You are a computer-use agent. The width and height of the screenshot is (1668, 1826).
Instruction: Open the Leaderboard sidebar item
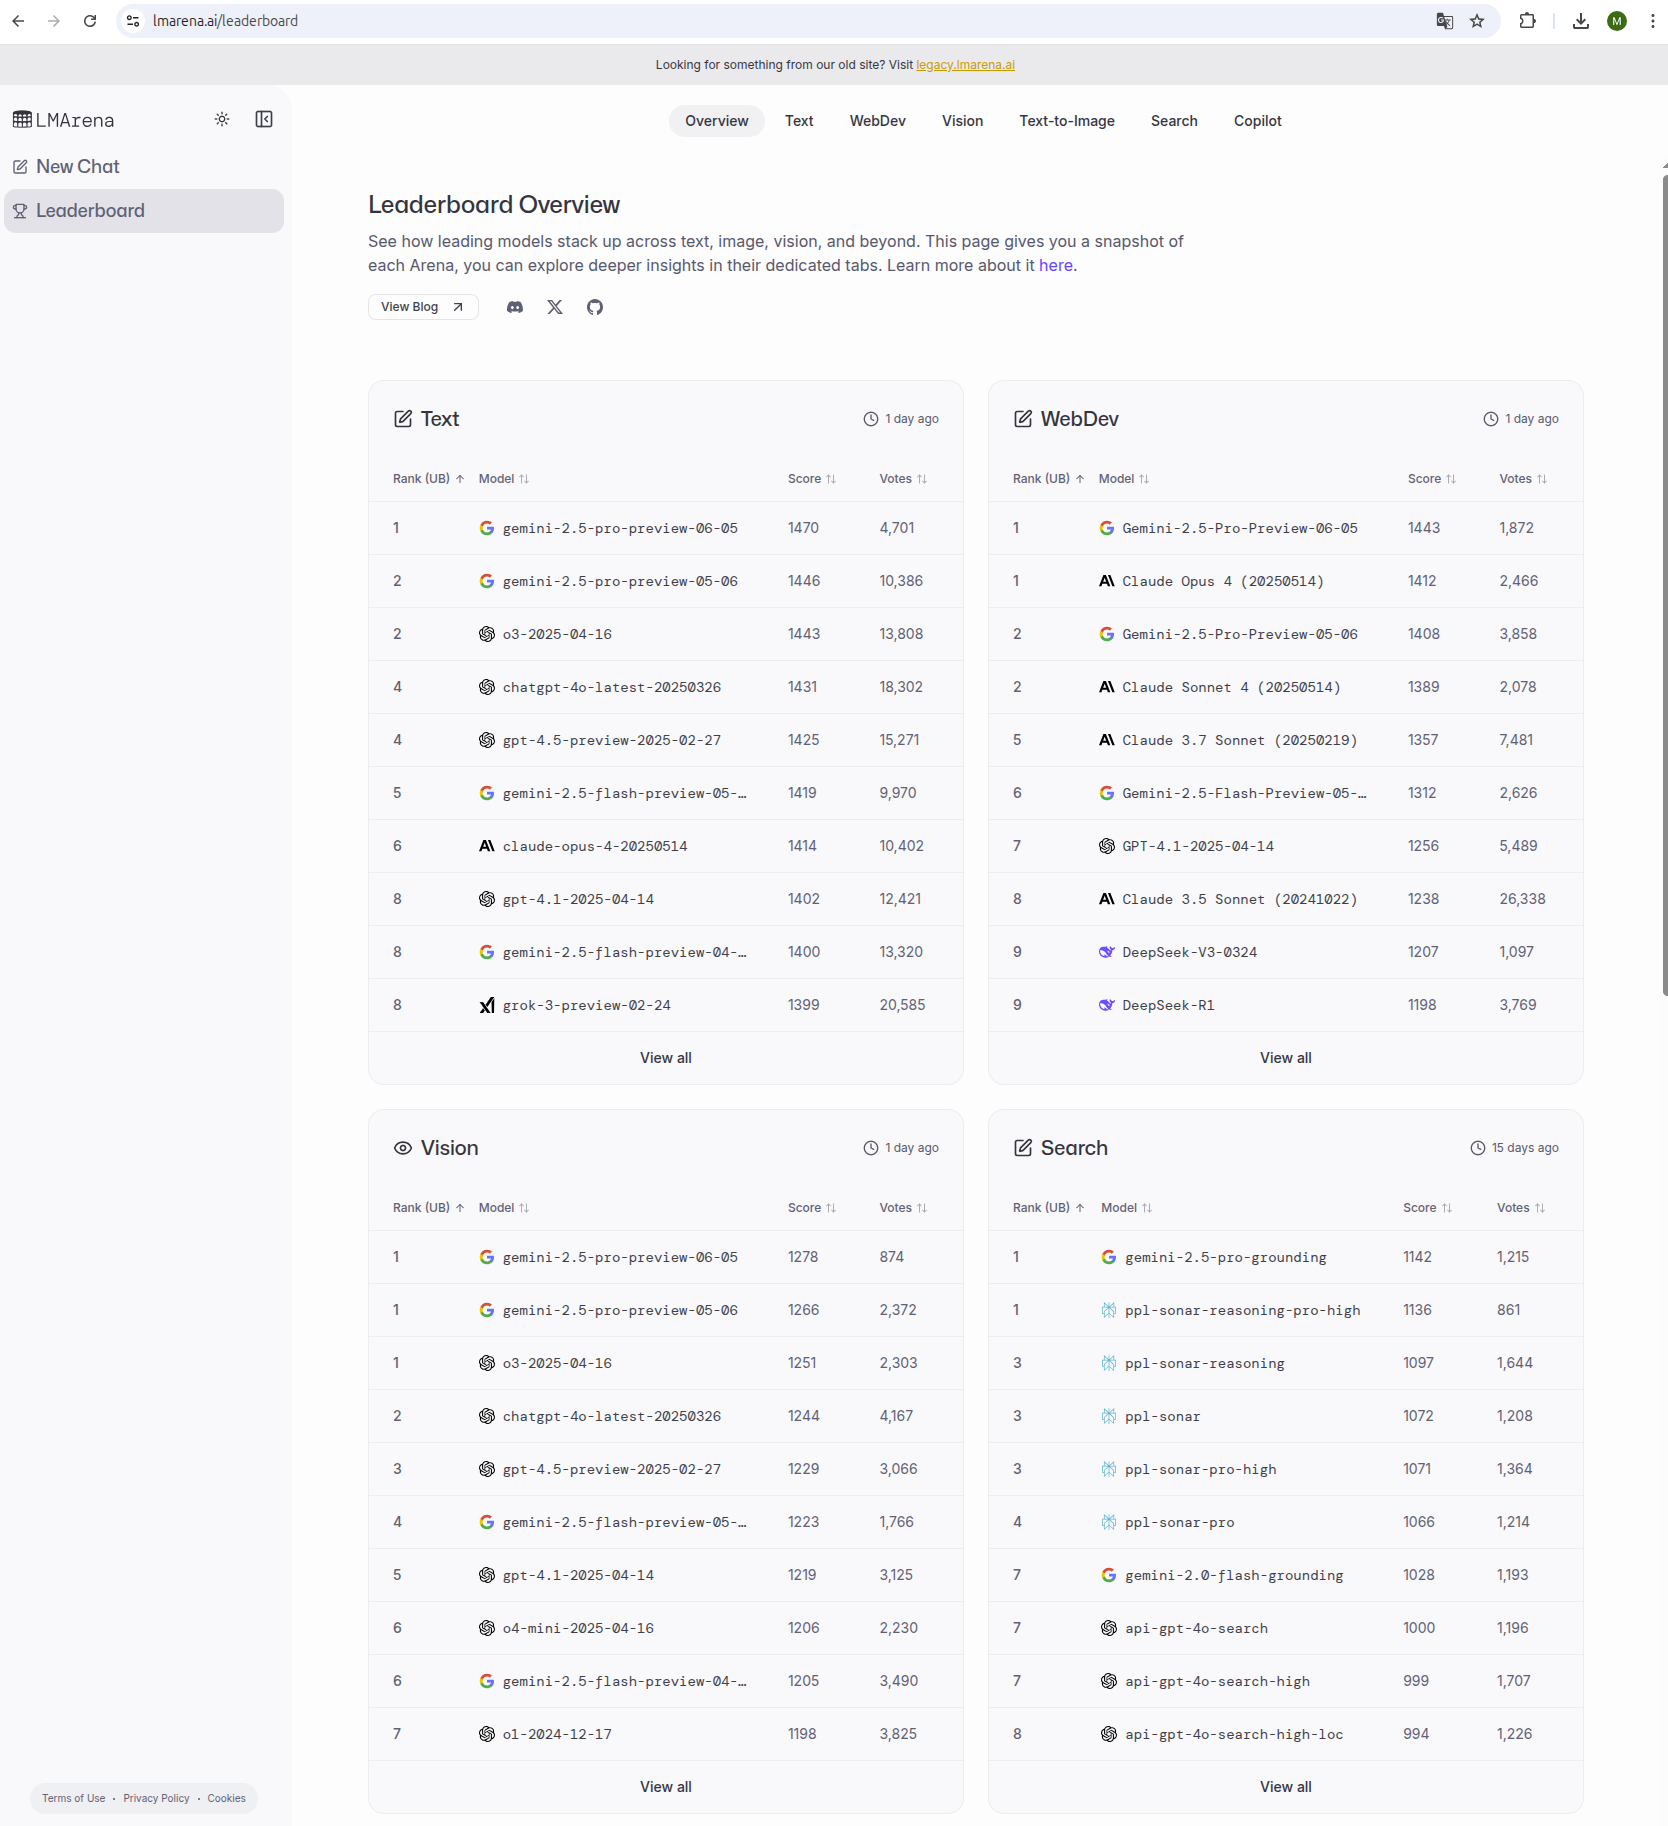pos(144,211)
